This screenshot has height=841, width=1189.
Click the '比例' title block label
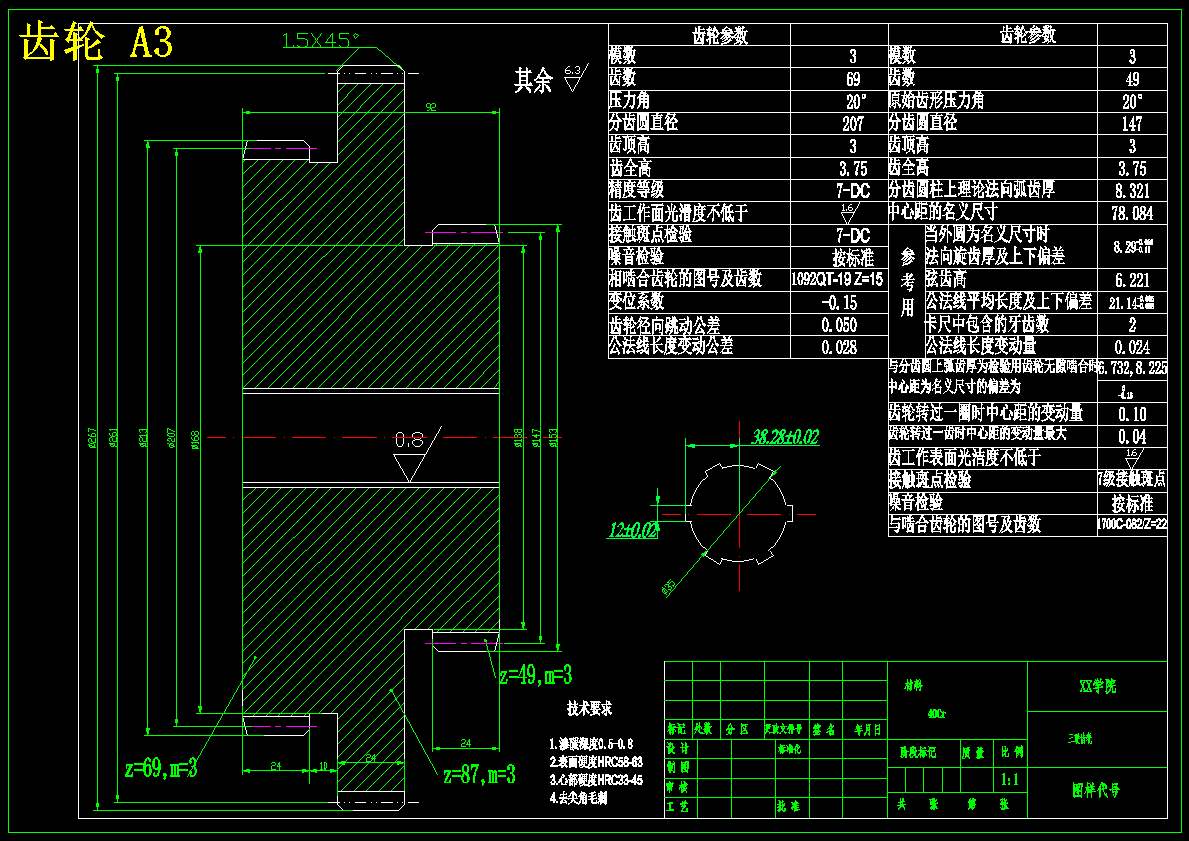click(x=1012, y=752)
